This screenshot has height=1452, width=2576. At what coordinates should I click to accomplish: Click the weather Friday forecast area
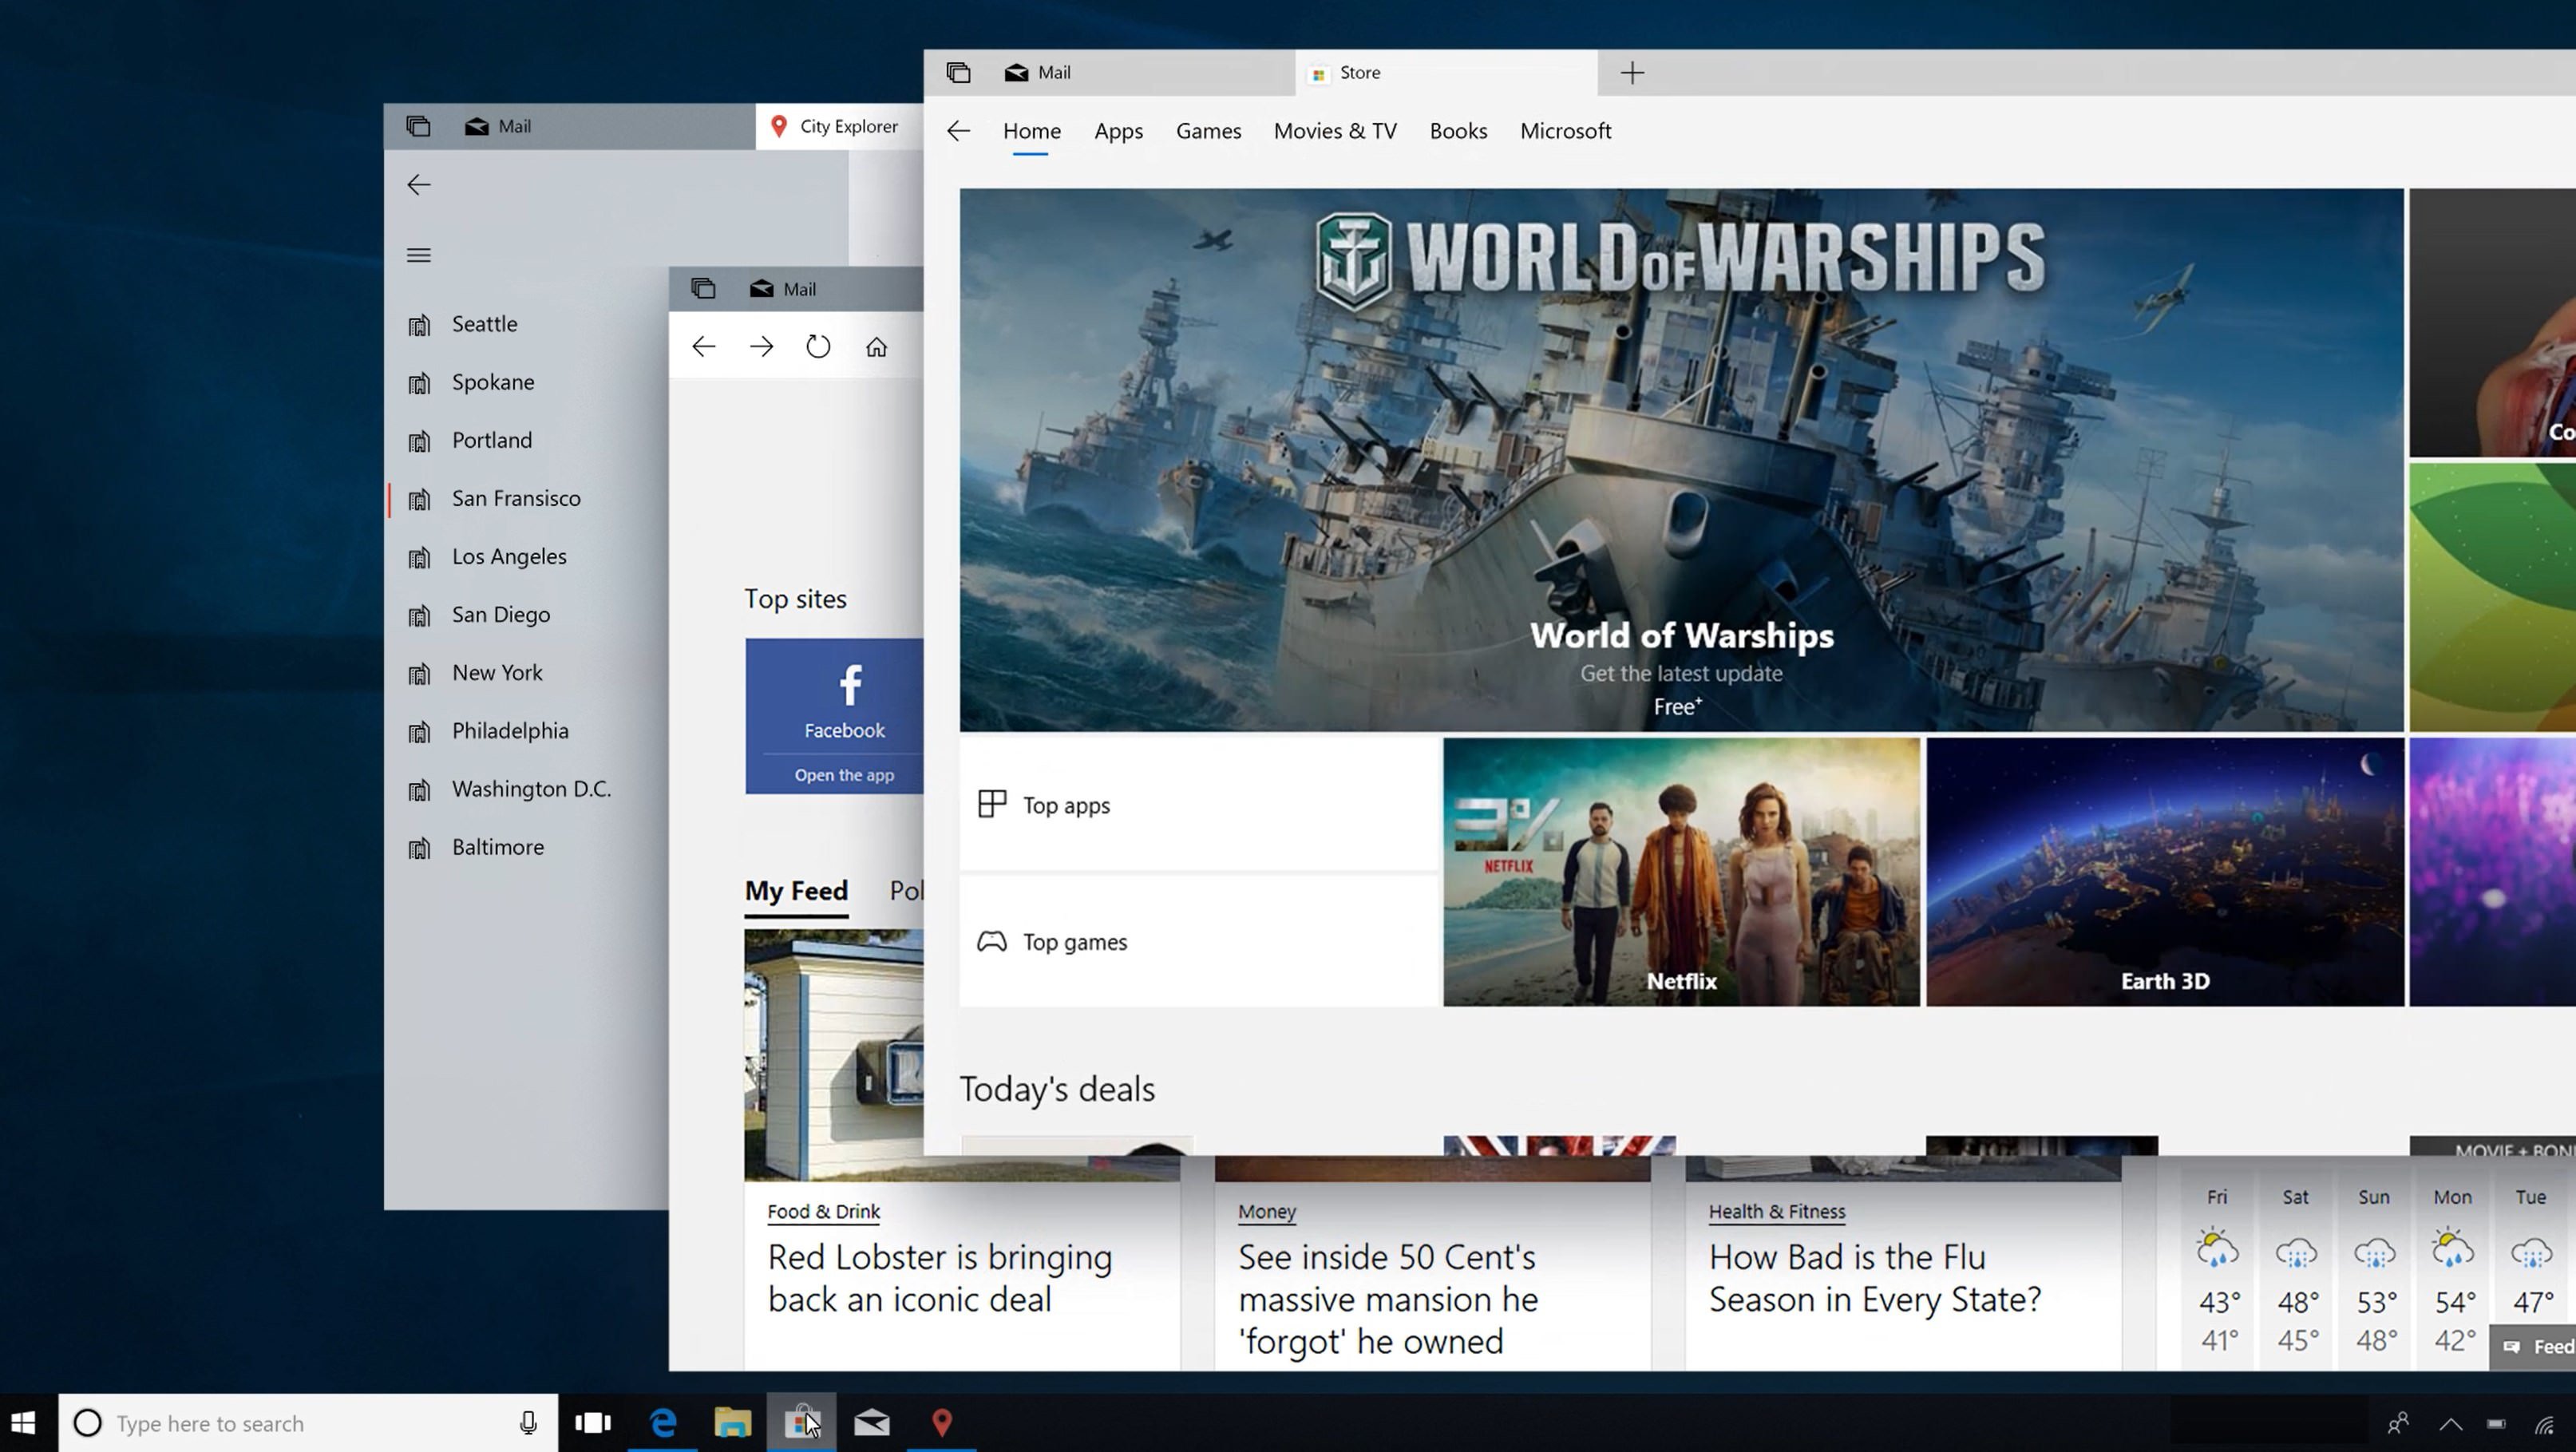tap(2217, 1270)
